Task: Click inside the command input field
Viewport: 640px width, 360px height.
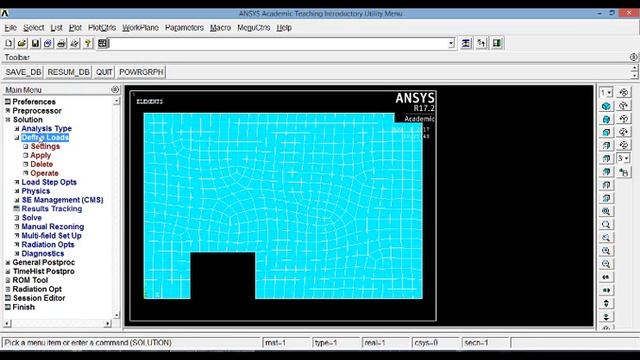Action: click(278, 43)
